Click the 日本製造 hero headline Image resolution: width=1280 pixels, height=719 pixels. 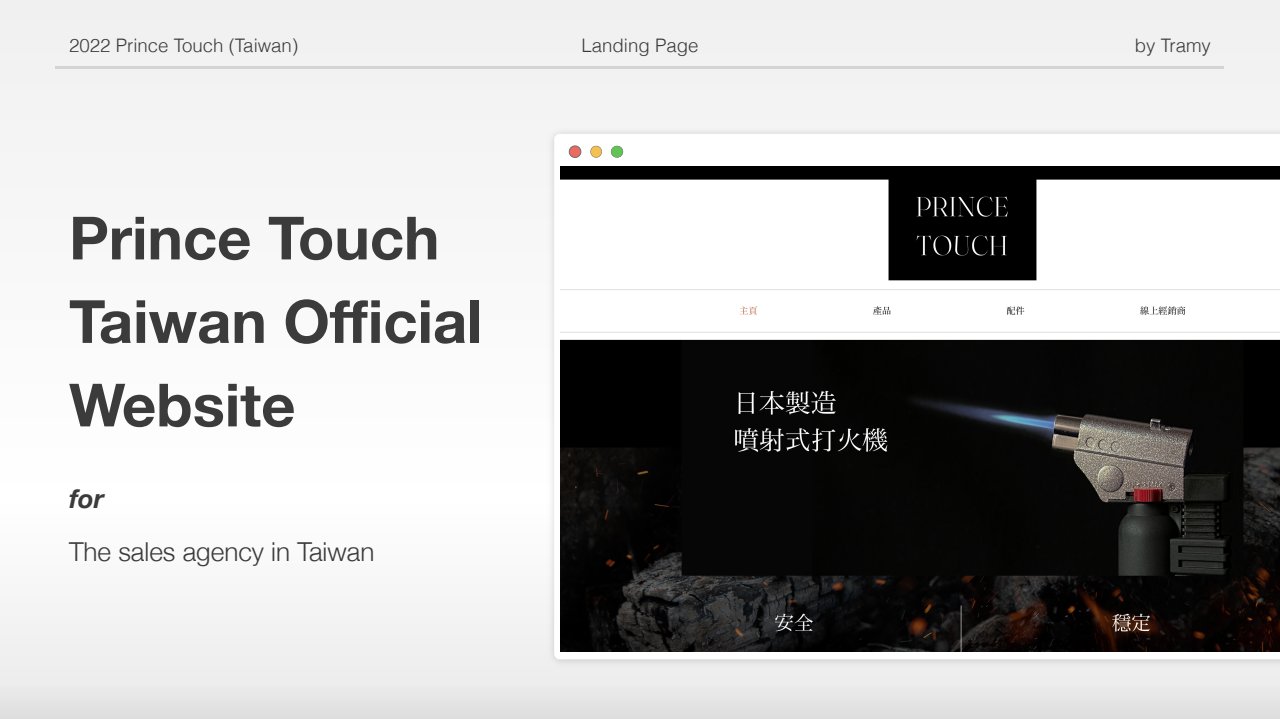coord(785,403)
